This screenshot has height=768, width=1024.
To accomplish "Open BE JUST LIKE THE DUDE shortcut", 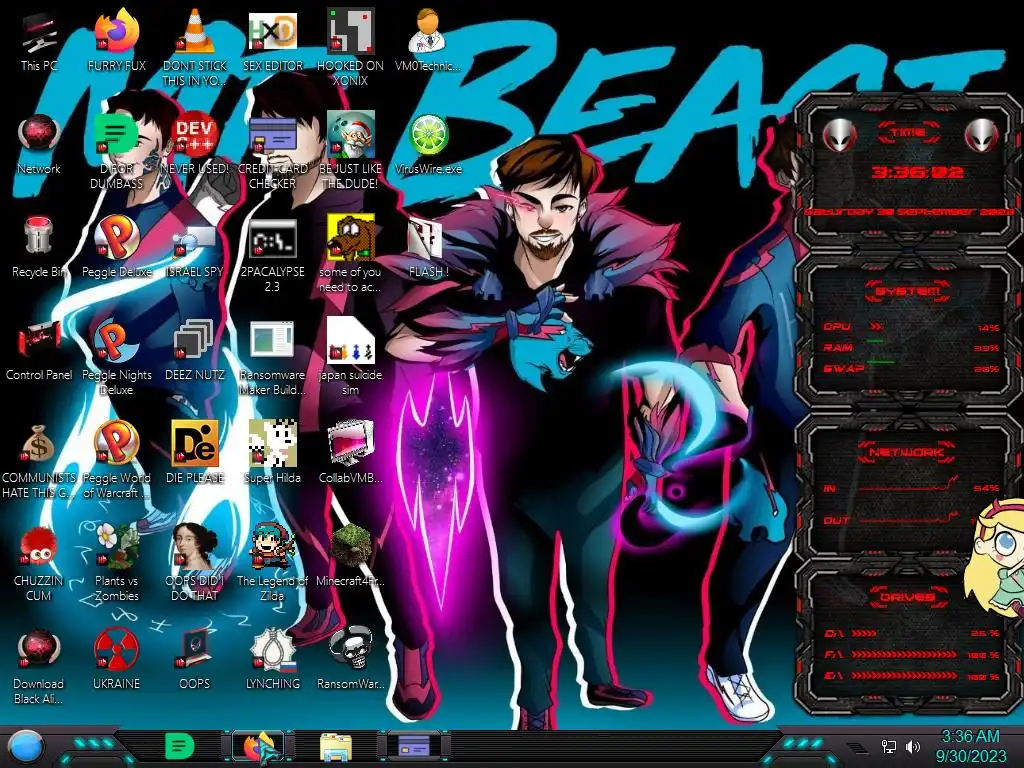I will pyautogui.click(x=351, y=151).
